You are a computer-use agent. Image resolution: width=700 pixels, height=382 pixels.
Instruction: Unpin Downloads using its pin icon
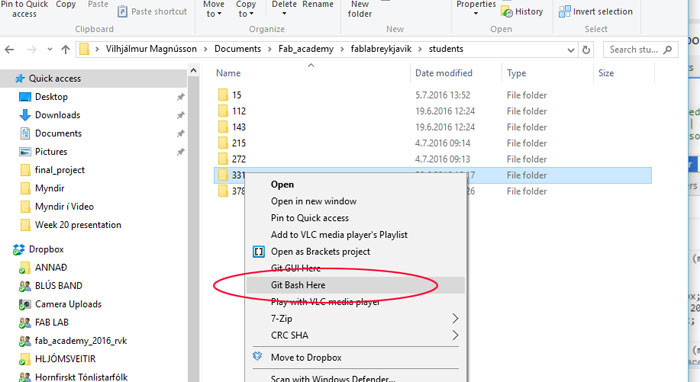[180, 115]
